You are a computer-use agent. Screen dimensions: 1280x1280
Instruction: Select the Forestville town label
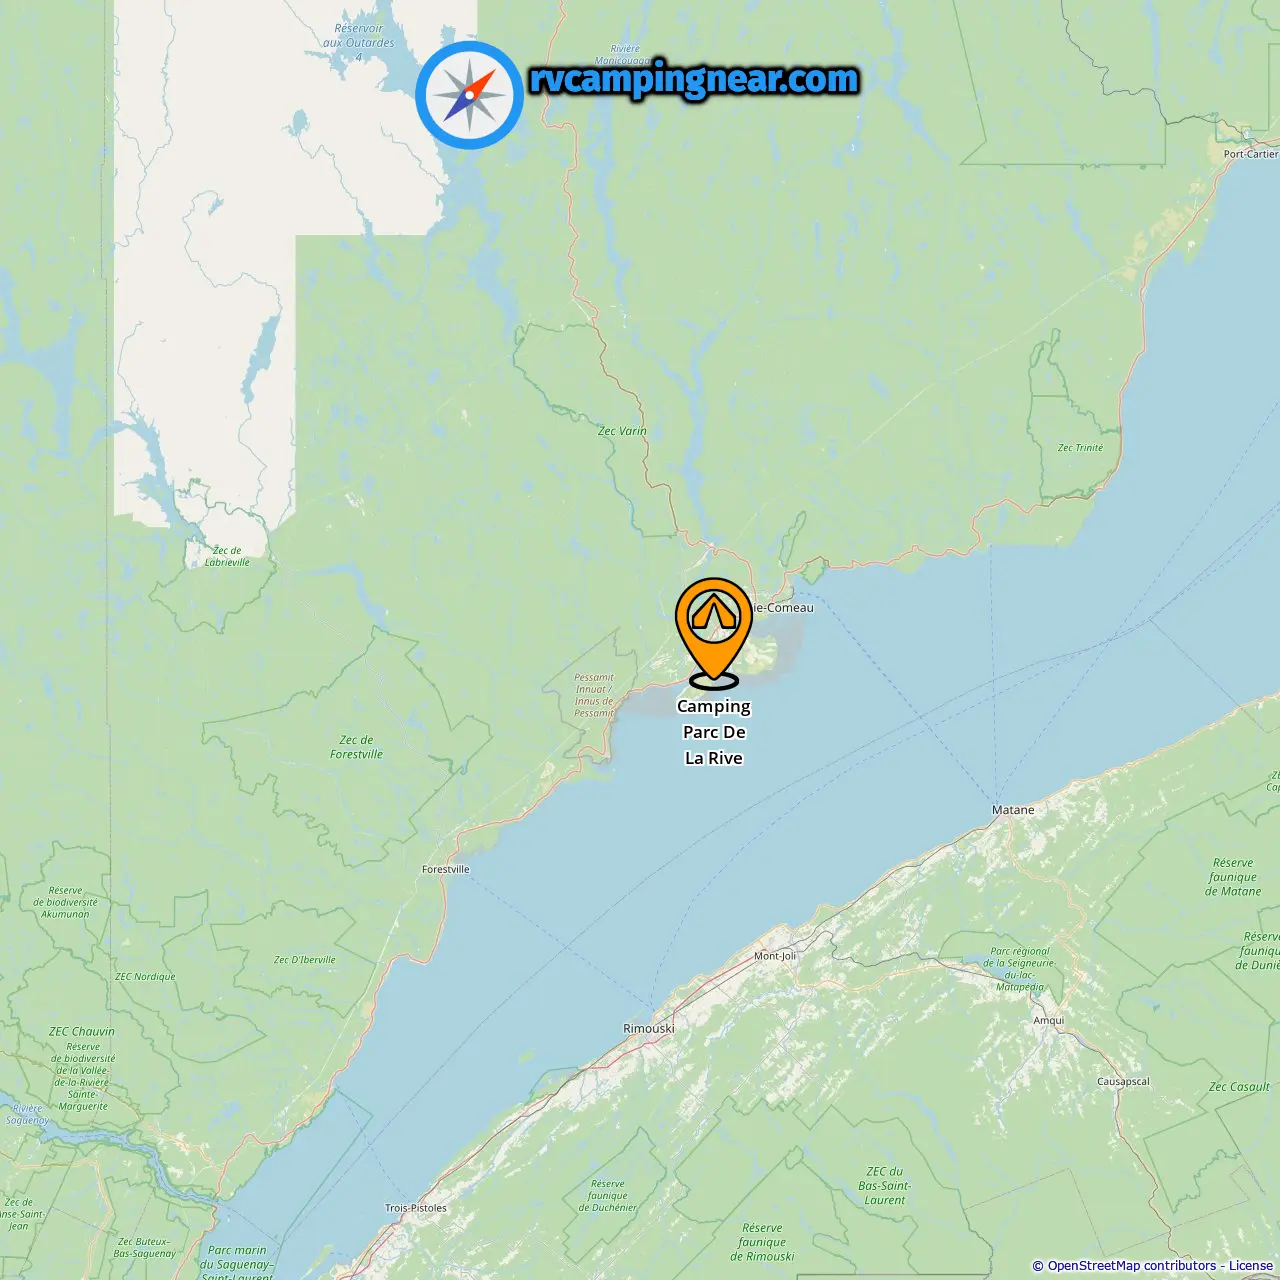click(x=446, y=869)
